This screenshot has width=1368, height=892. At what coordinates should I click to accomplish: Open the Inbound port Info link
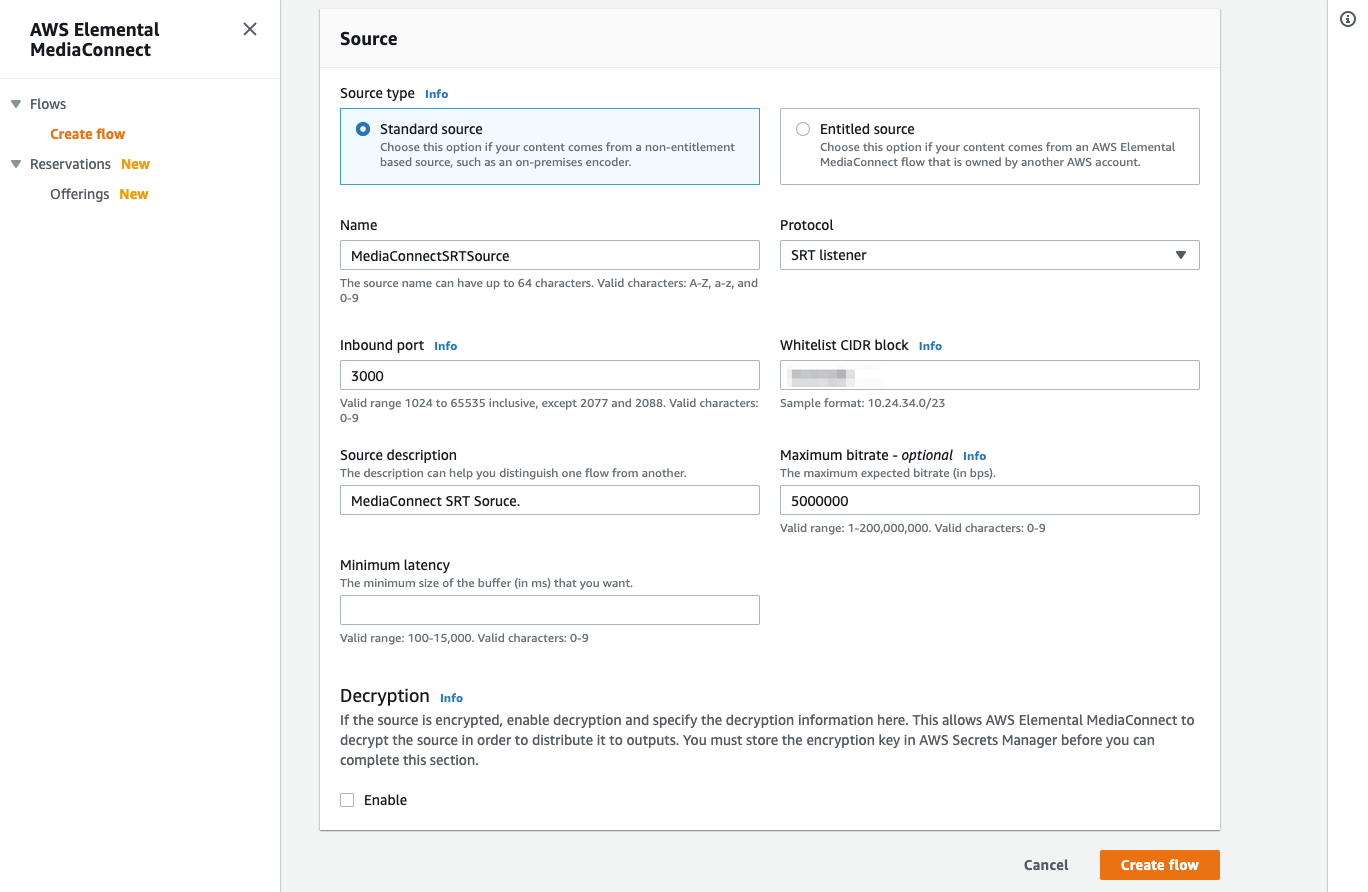click(x=445, y=345)
